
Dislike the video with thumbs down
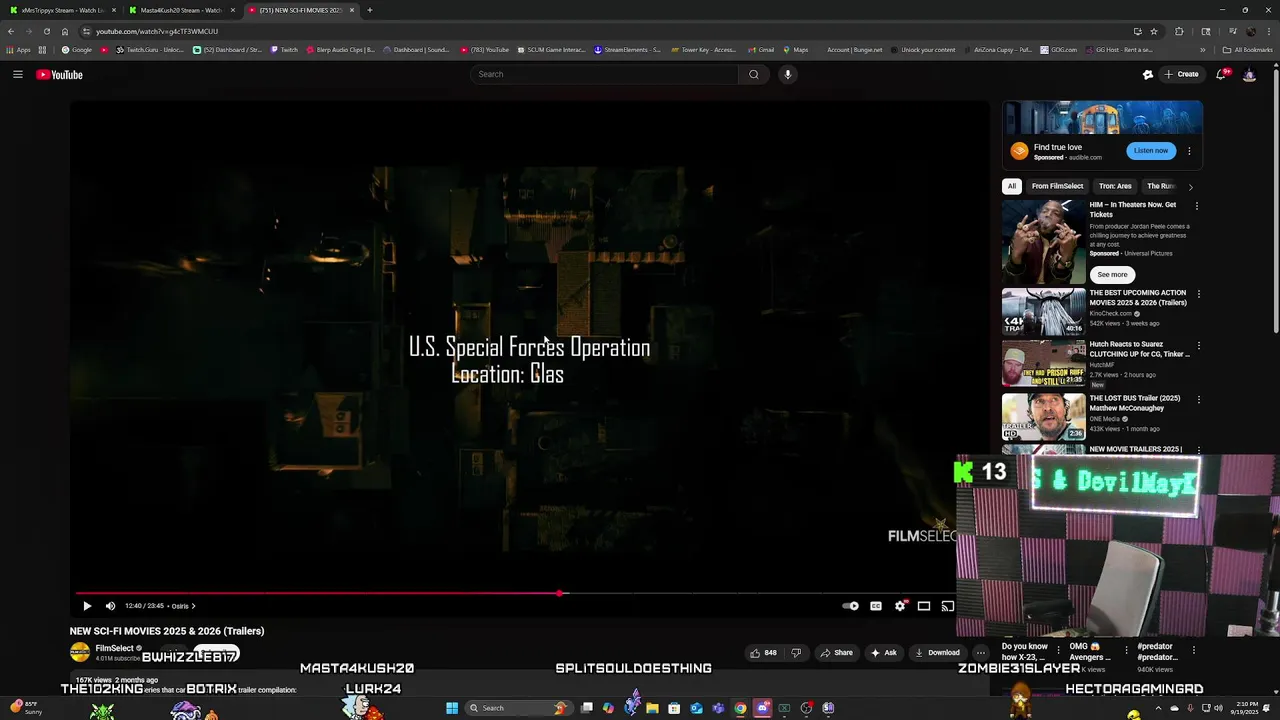tap(796, 653)
